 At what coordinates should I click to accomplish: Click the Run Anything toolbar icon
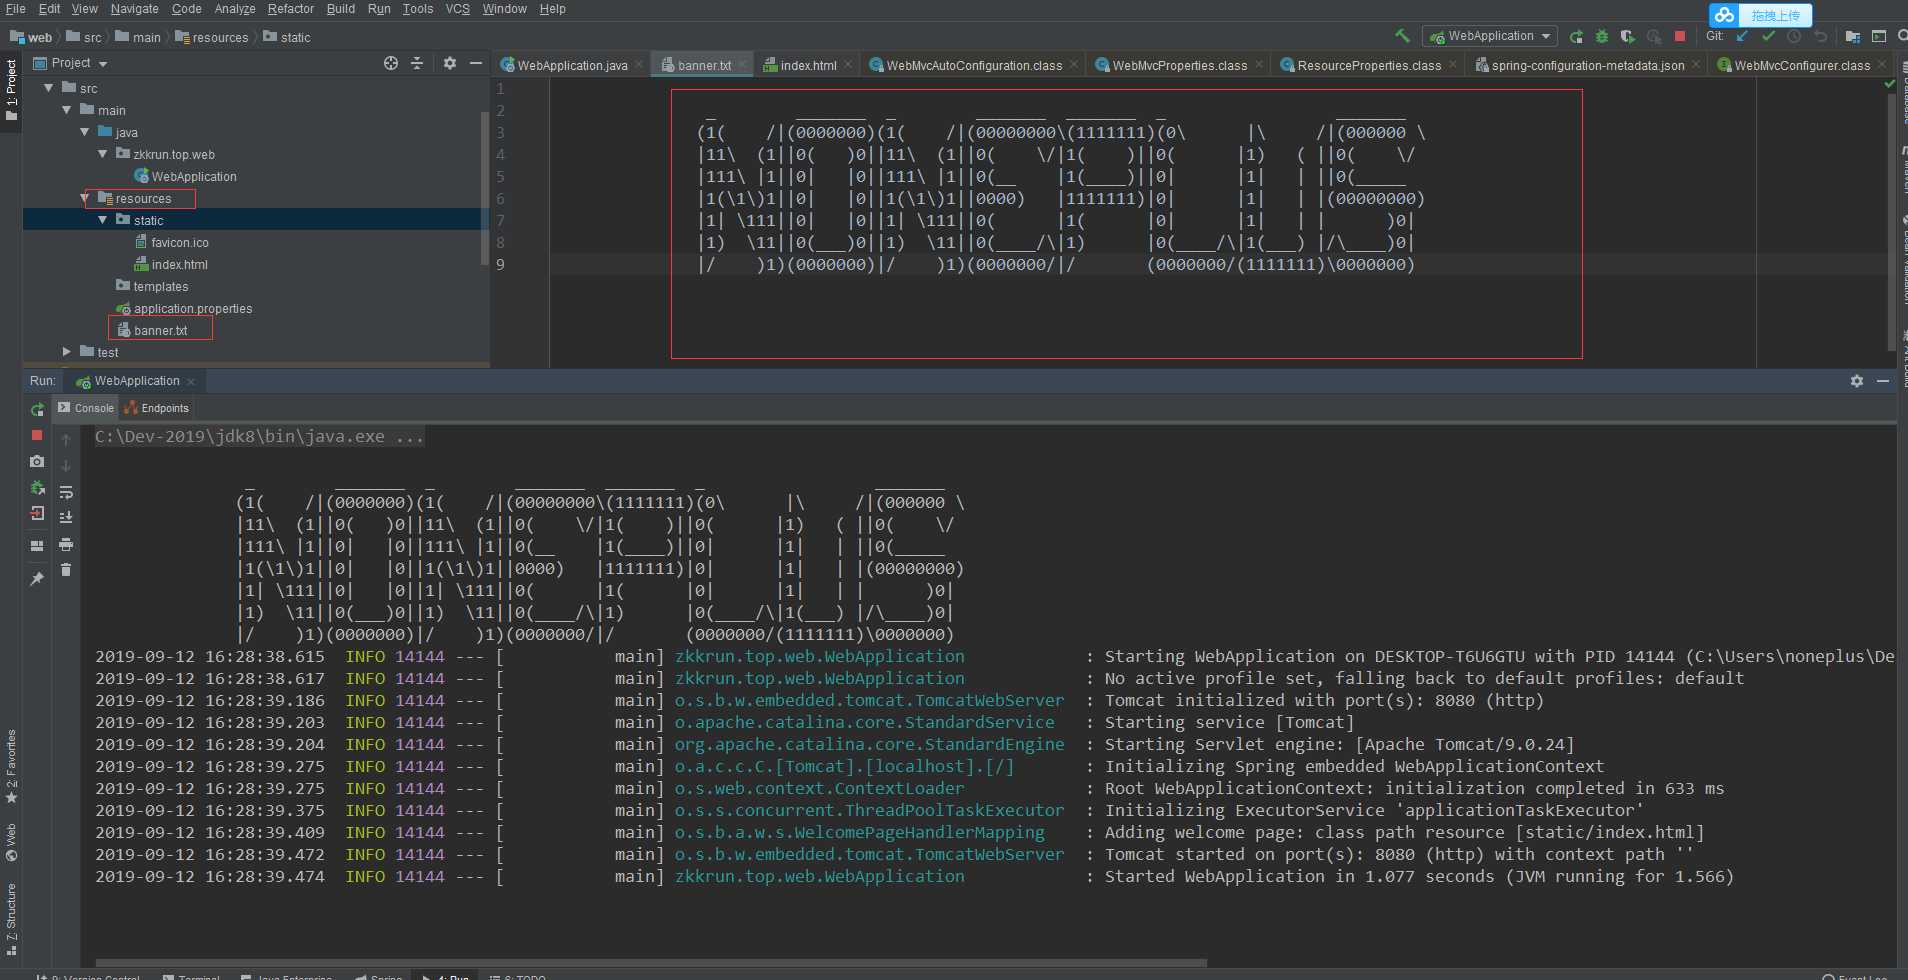click(1878, 36)
